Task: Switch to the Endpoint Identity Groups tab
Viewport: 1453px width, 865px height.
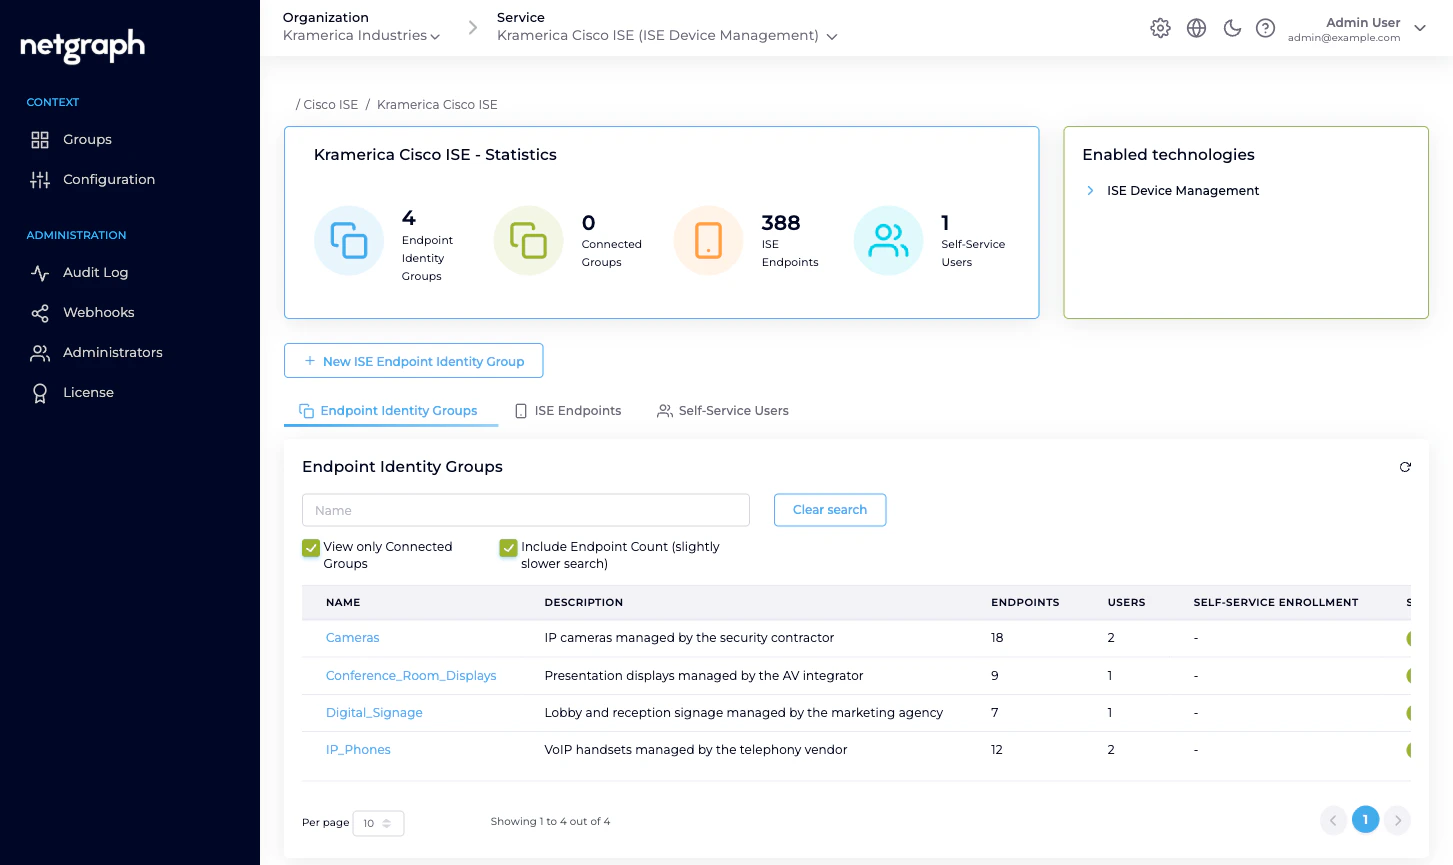Action: click(x=390, y=411)
